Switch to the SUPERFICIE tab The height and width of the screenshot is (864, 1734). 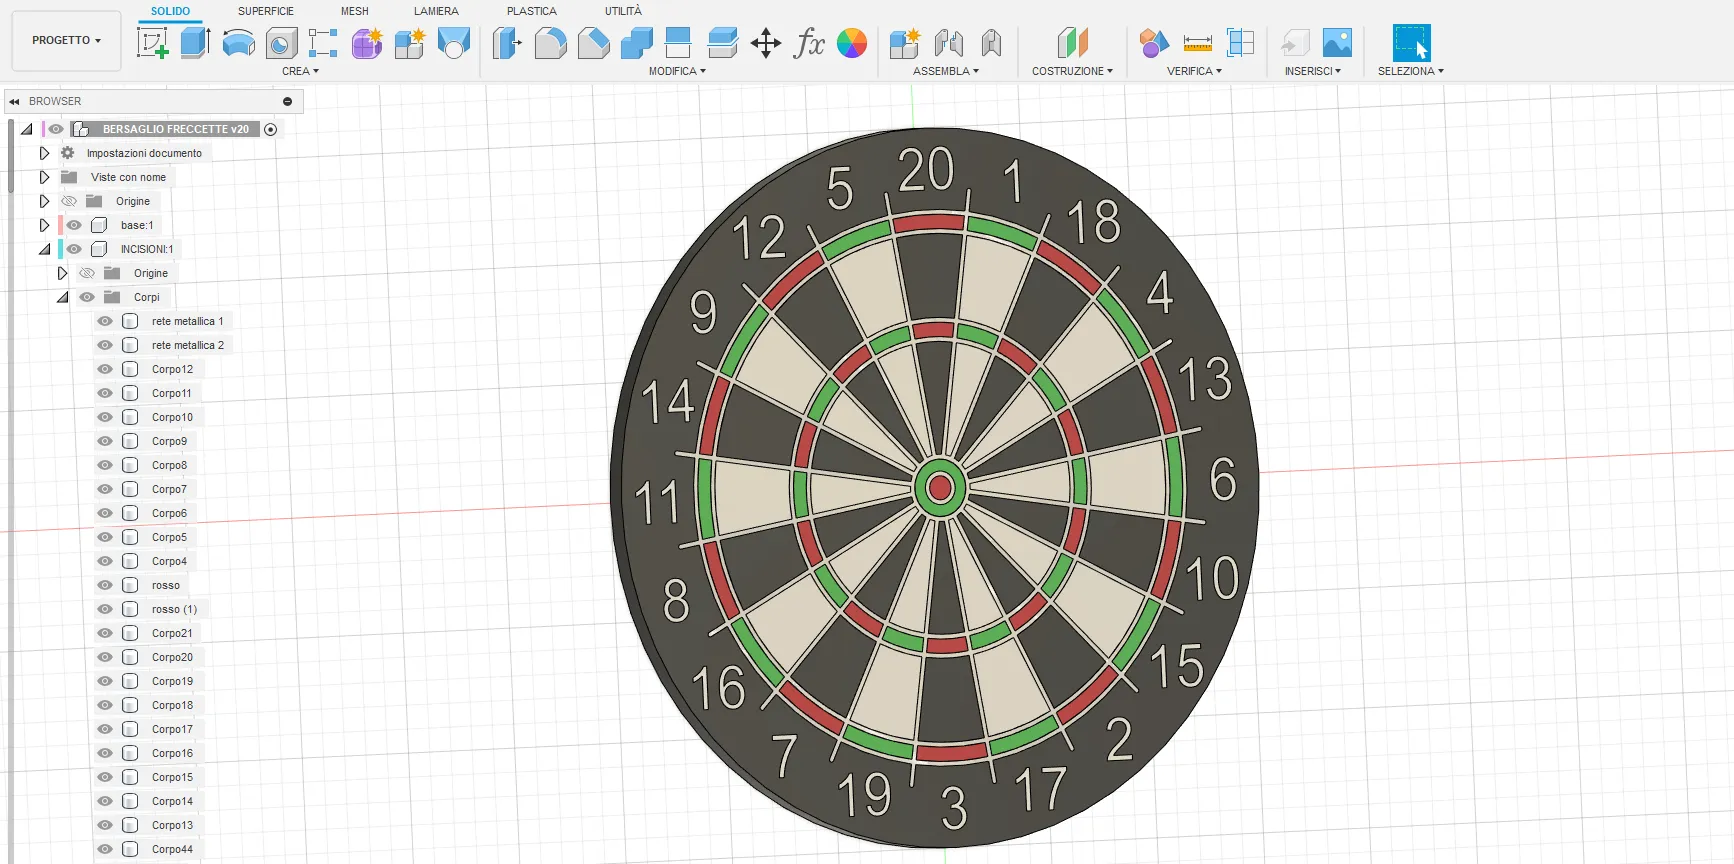(265, 11)
